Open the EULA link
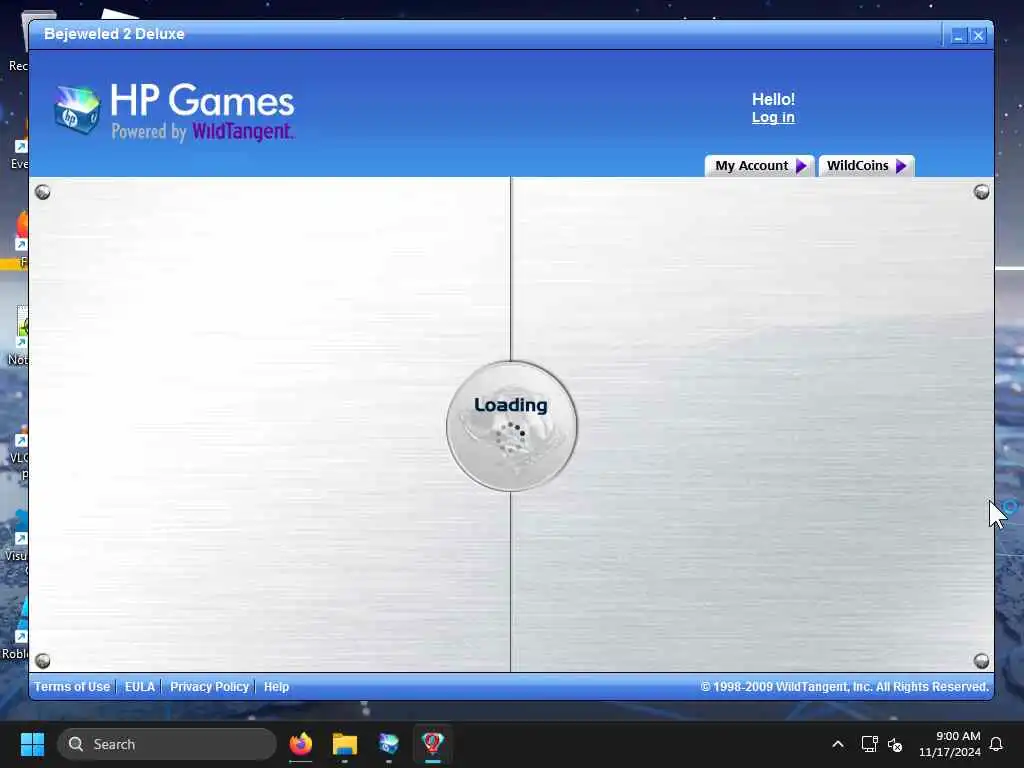Image resolution: width=1024 pixels, height=768 pixels. point(140,686)
